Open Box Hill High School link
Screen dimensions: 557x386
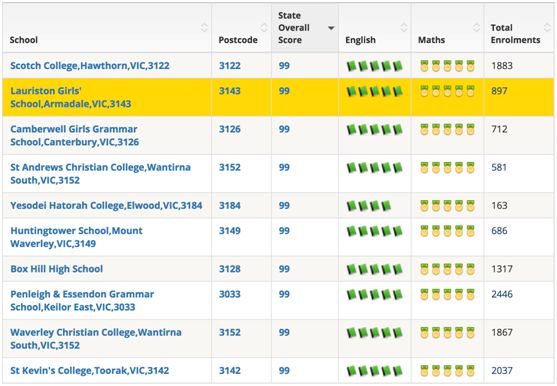point(57,269)
